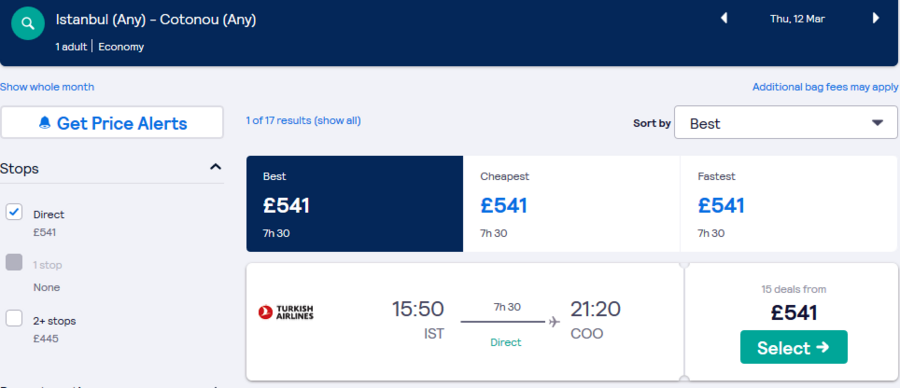The width and height of the screenshot is (900, 388).
Task: Tick the disabled 1 stop checkbox
Action: (14, 263)
